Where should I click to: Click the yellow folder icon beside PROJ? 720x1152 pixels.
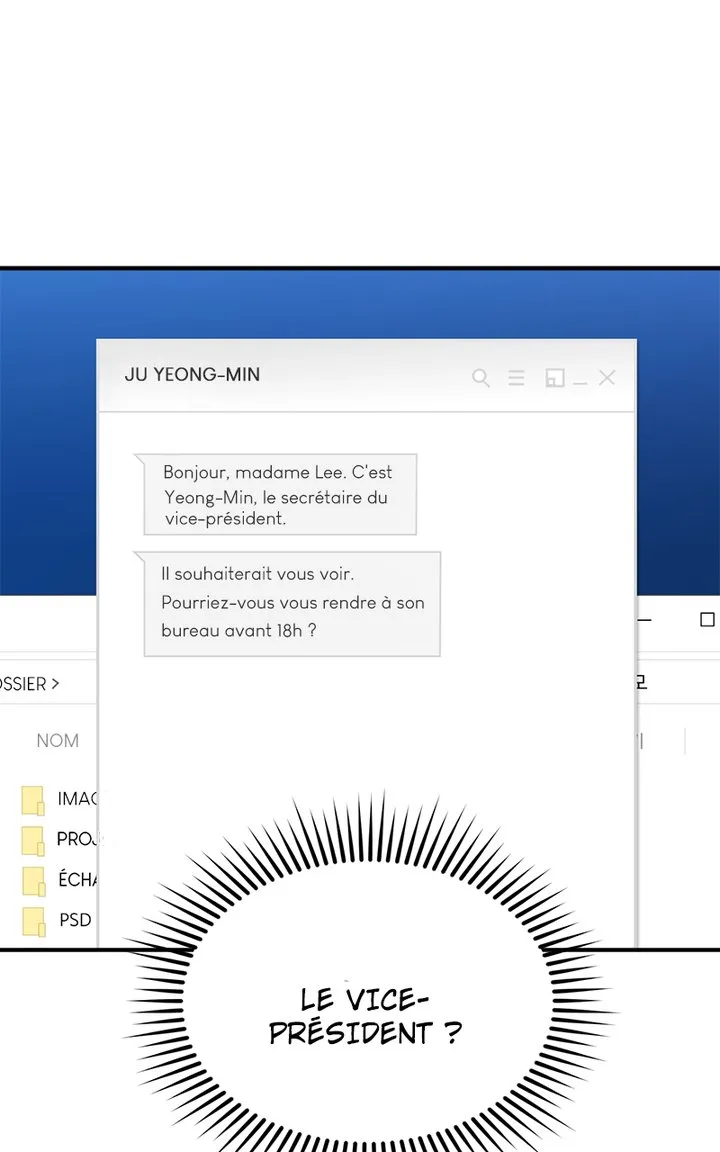pos(33,840)
